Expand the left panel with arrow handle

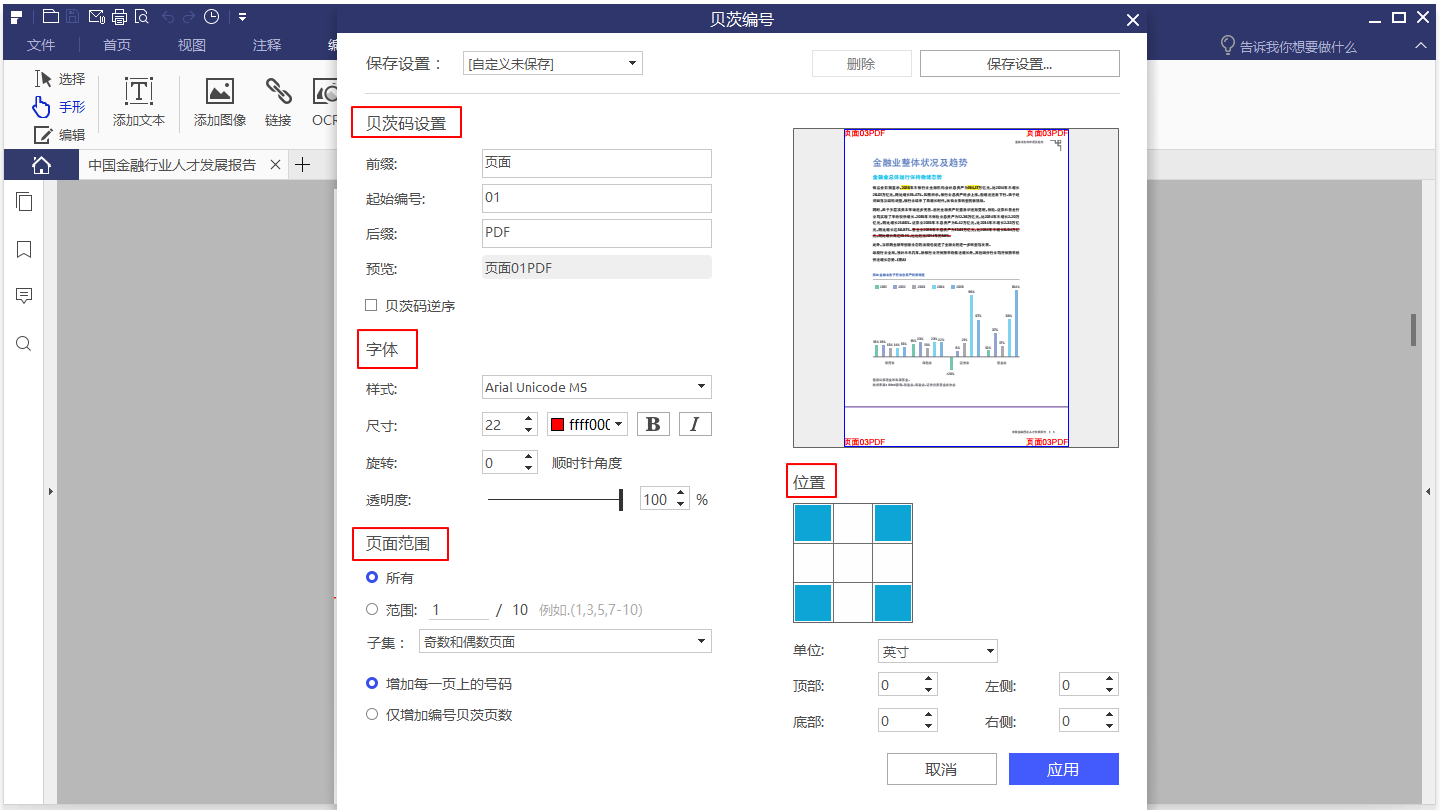click(x=51, y=491)
